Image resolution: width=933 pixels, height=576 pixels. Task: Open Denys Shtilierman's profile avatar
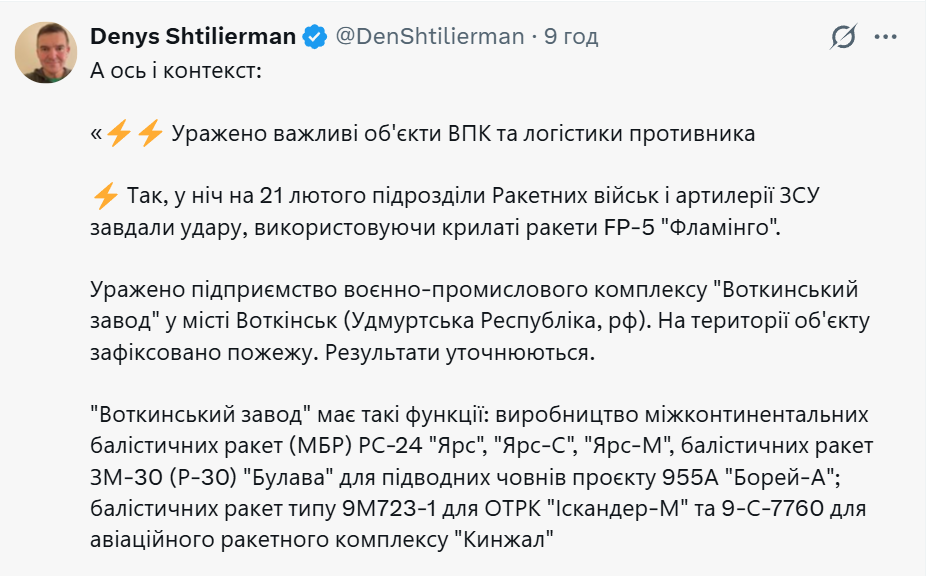click(x=46, y=51)
